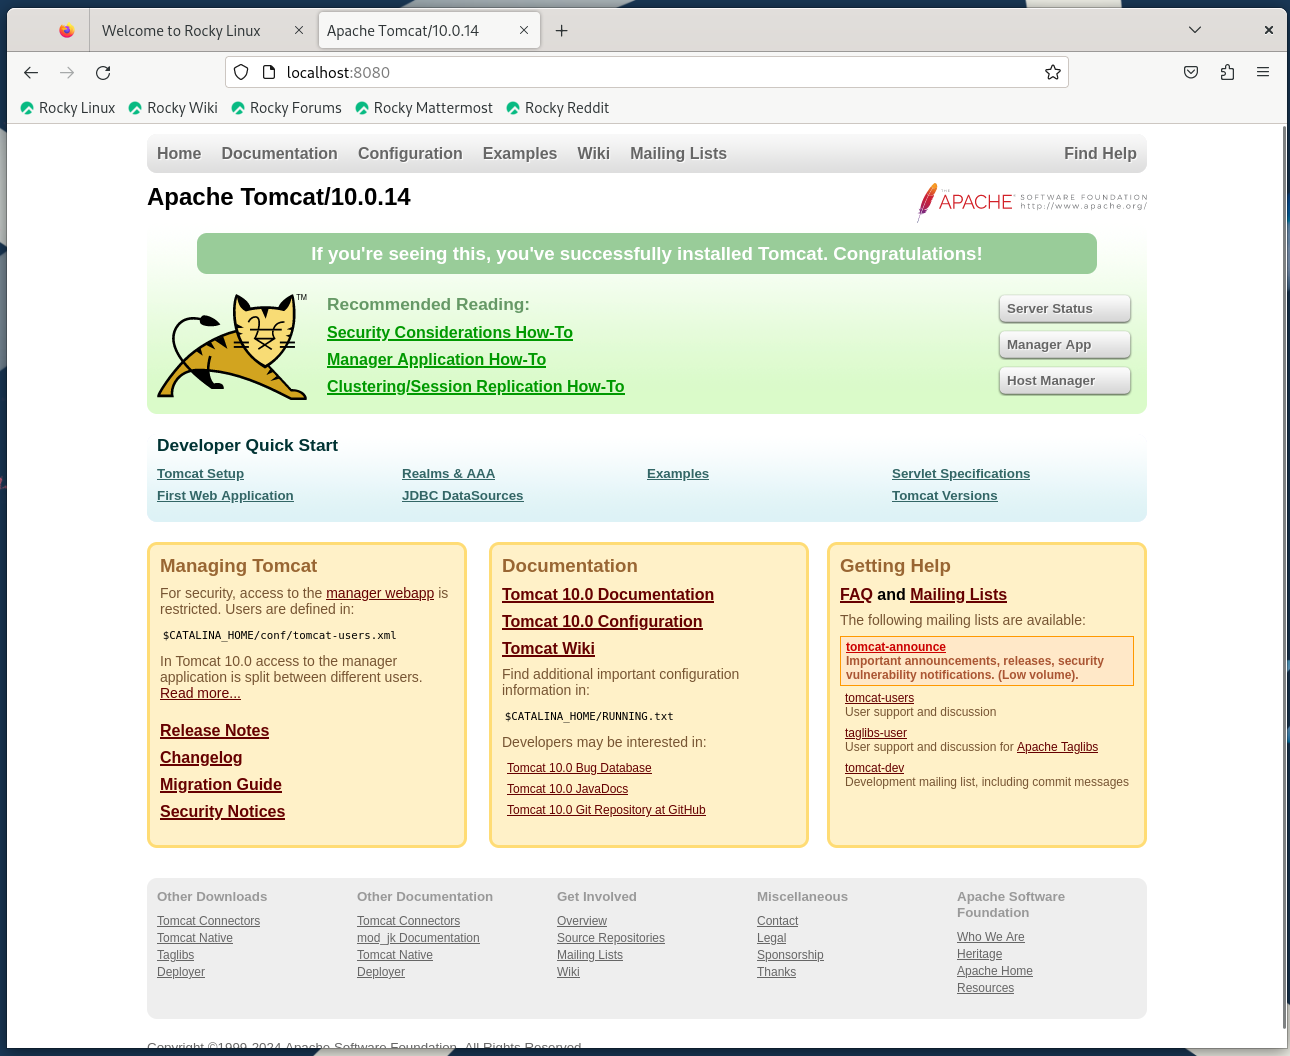1290x1056 pixels.
Task: Open the Release Notes link
Action: (214, 731)
